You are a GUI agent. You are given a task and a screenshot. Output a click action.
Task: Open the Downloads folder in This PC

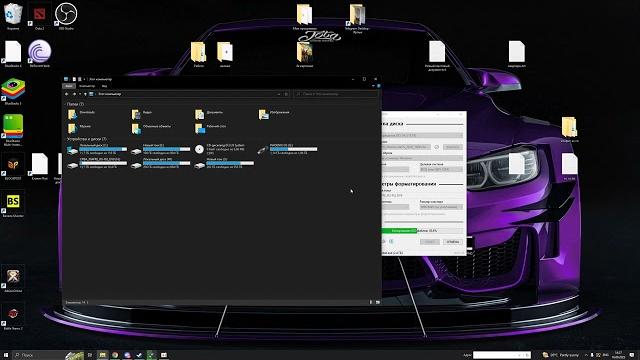point(82,114)
